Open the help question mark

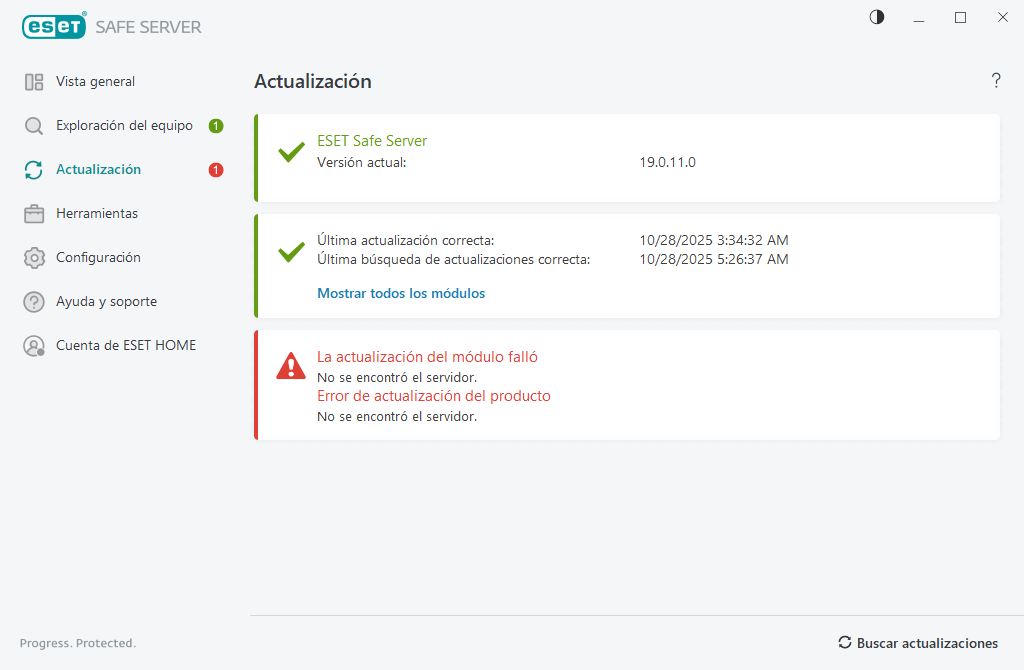[996, 81]
